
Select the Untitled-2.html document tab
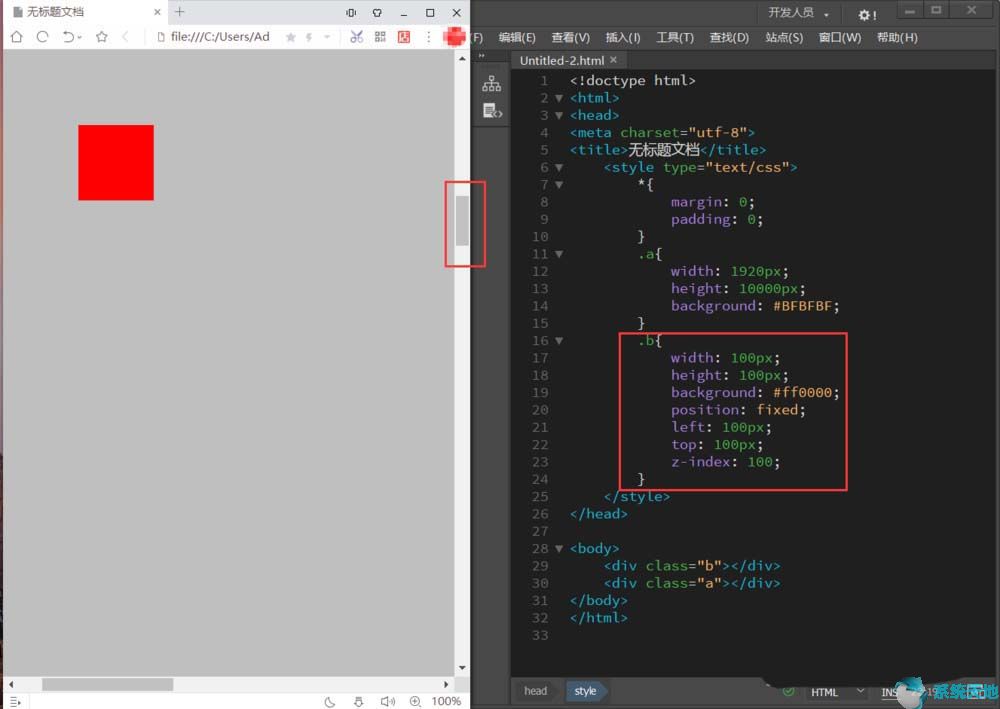click(x=561, y=60)
